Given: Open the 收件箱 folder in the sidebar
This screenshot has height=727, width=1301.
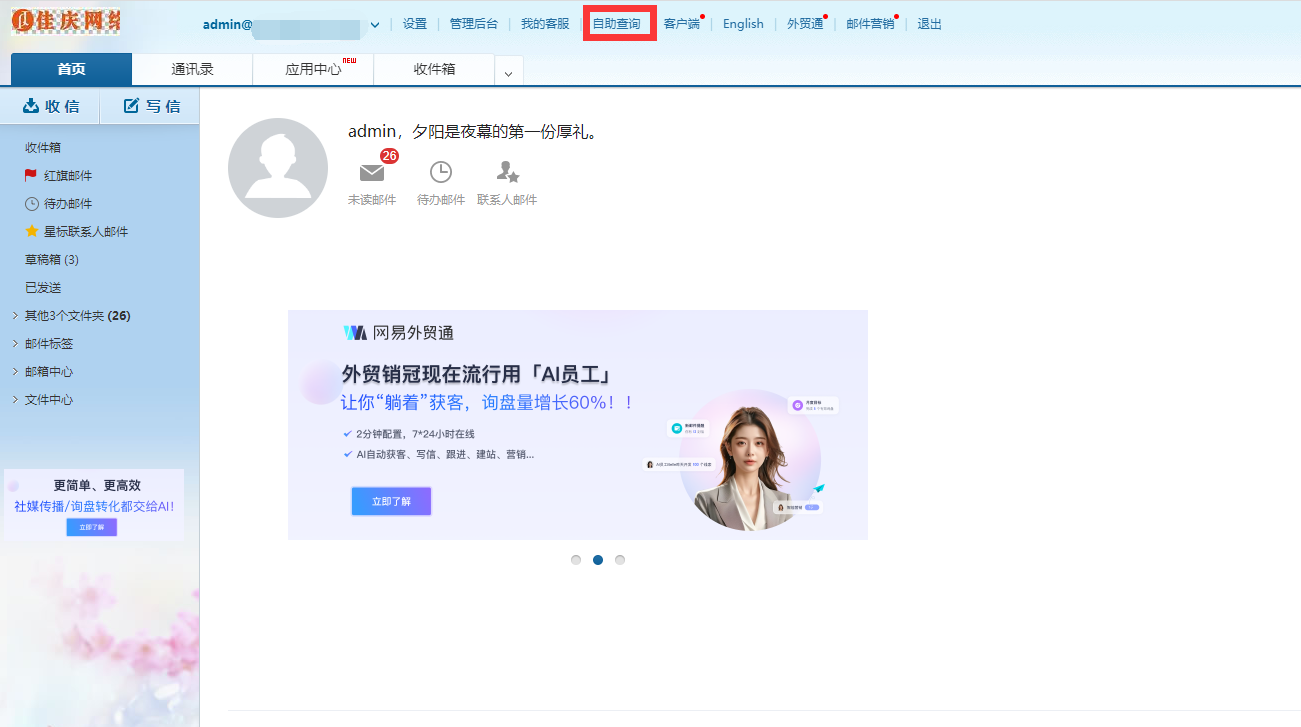Looking at the screenshot, I should click(x=43, y=147).
